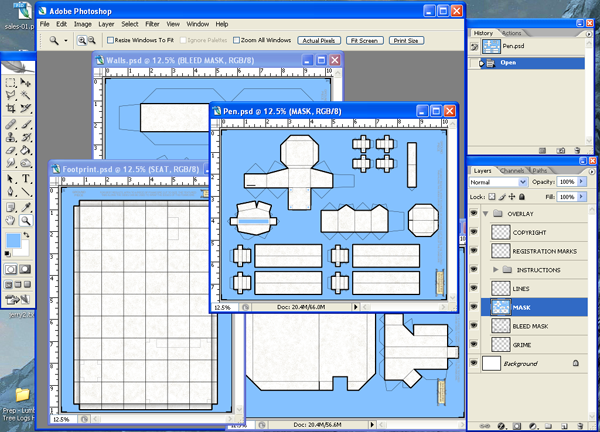
Task: Enable Zoom All Windows checkbox
Action: [x=236, y=40]
